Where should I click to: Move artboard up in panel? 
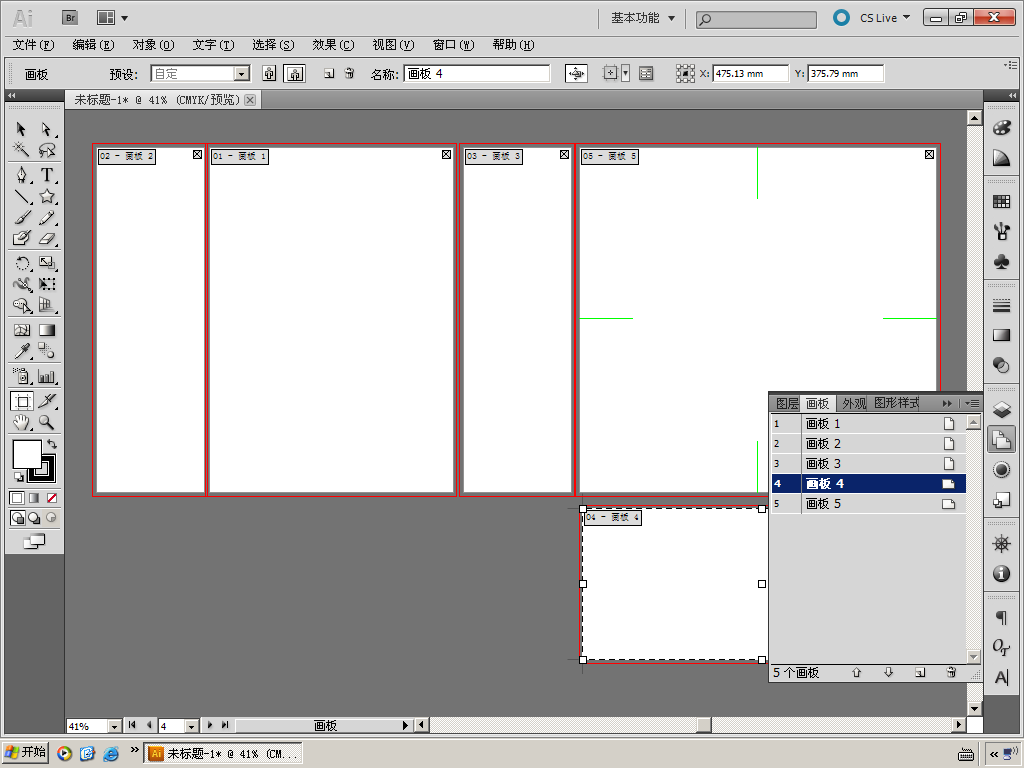click(857, 673)
